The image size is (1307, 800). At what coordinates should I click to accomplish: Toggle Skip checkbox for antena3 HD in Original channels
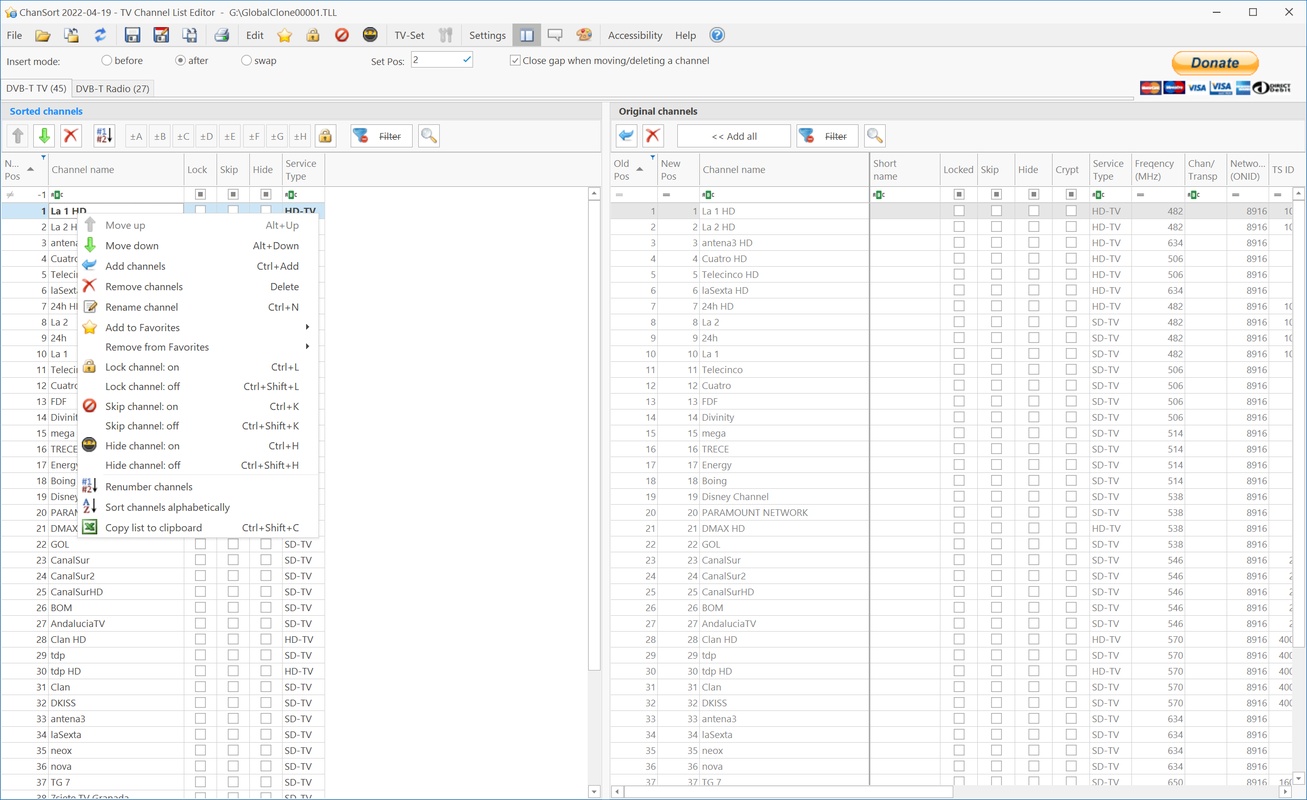pos(996,243)
